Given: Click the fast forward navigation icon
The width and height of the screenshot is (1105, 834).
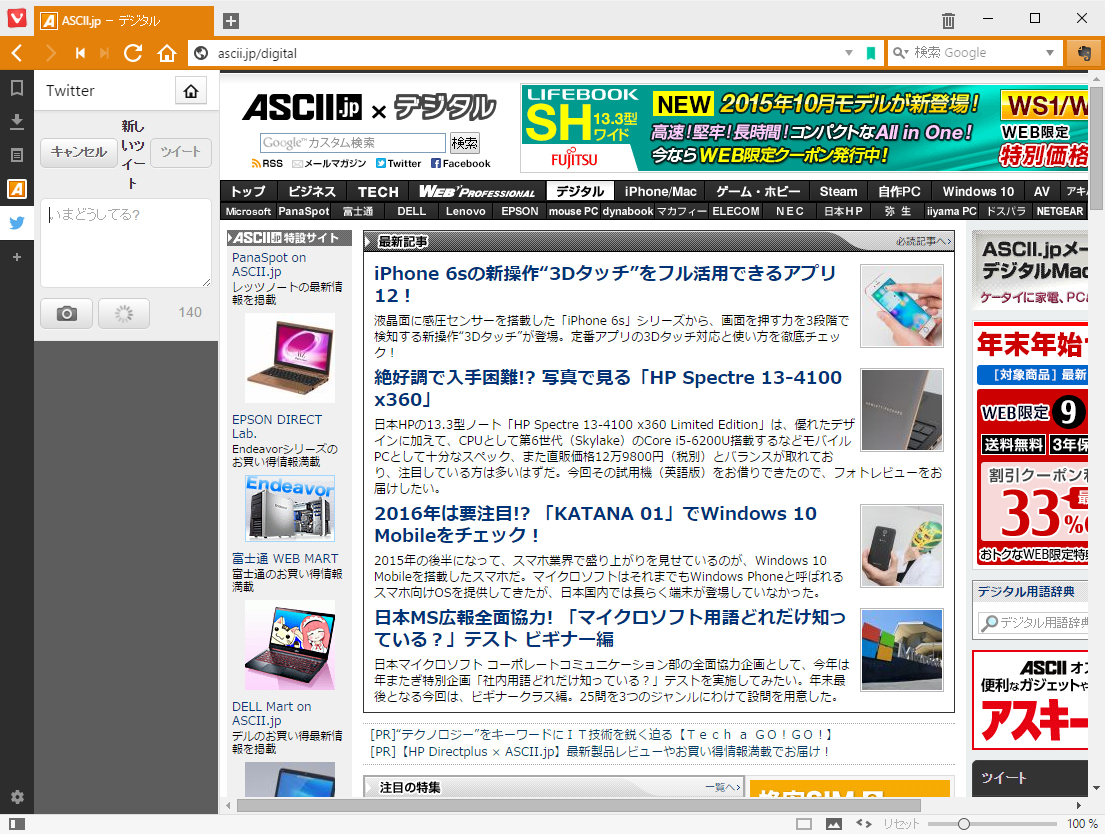Looking at the screenshot, I should pyautogui.click(x=104, y=53).
